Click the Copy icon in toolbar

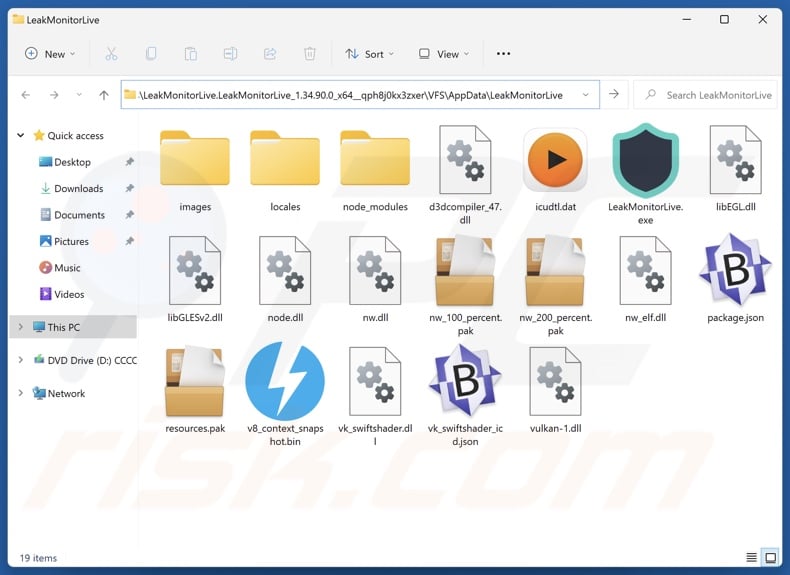tap(151, 54)
